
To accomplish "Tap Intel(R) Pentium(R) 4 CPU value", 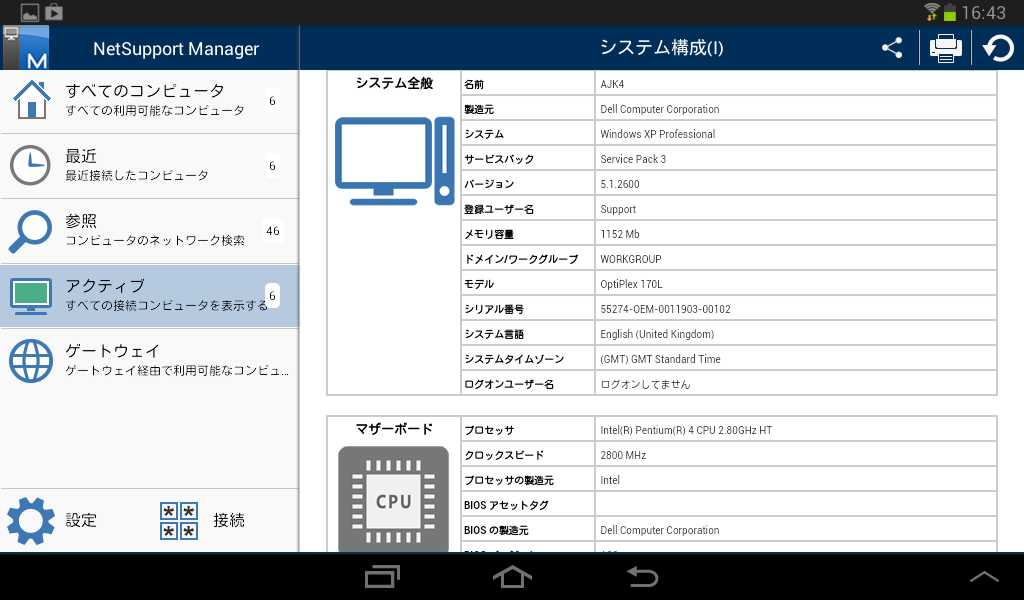I will tap(686, 430).
